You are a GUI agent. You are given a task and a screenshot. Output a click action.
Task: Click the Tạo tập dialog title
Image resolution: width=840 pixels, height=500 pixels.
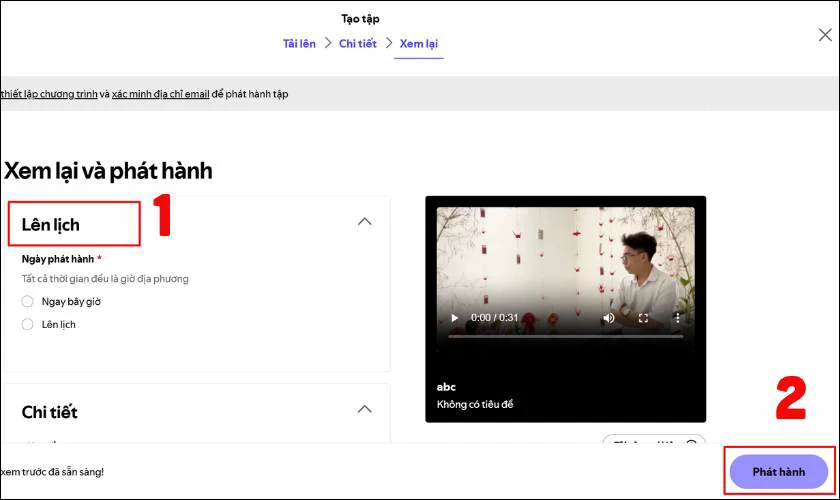click(x=361, y=19)
